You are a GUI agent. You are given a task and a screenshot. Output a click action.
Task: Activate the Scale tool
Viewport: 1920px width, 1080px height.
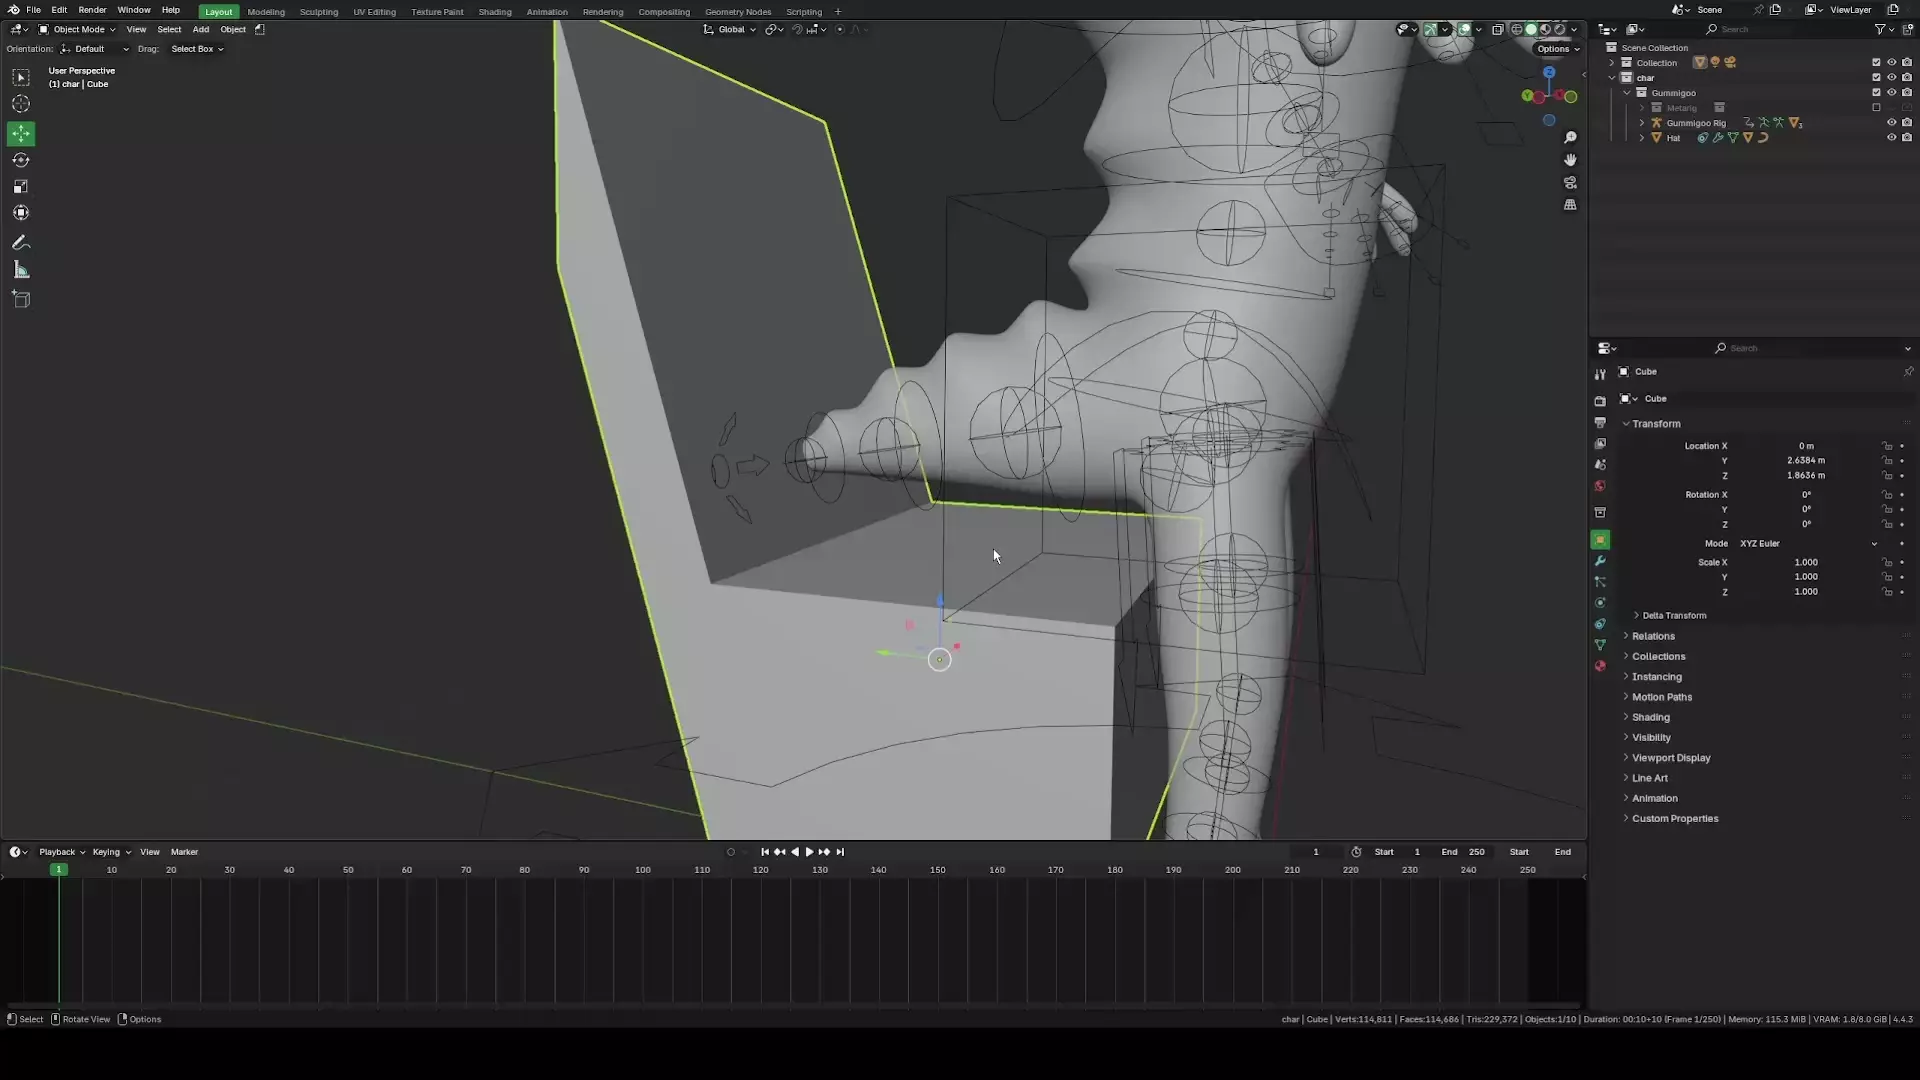pyautogui.click(x=21, y=187)
